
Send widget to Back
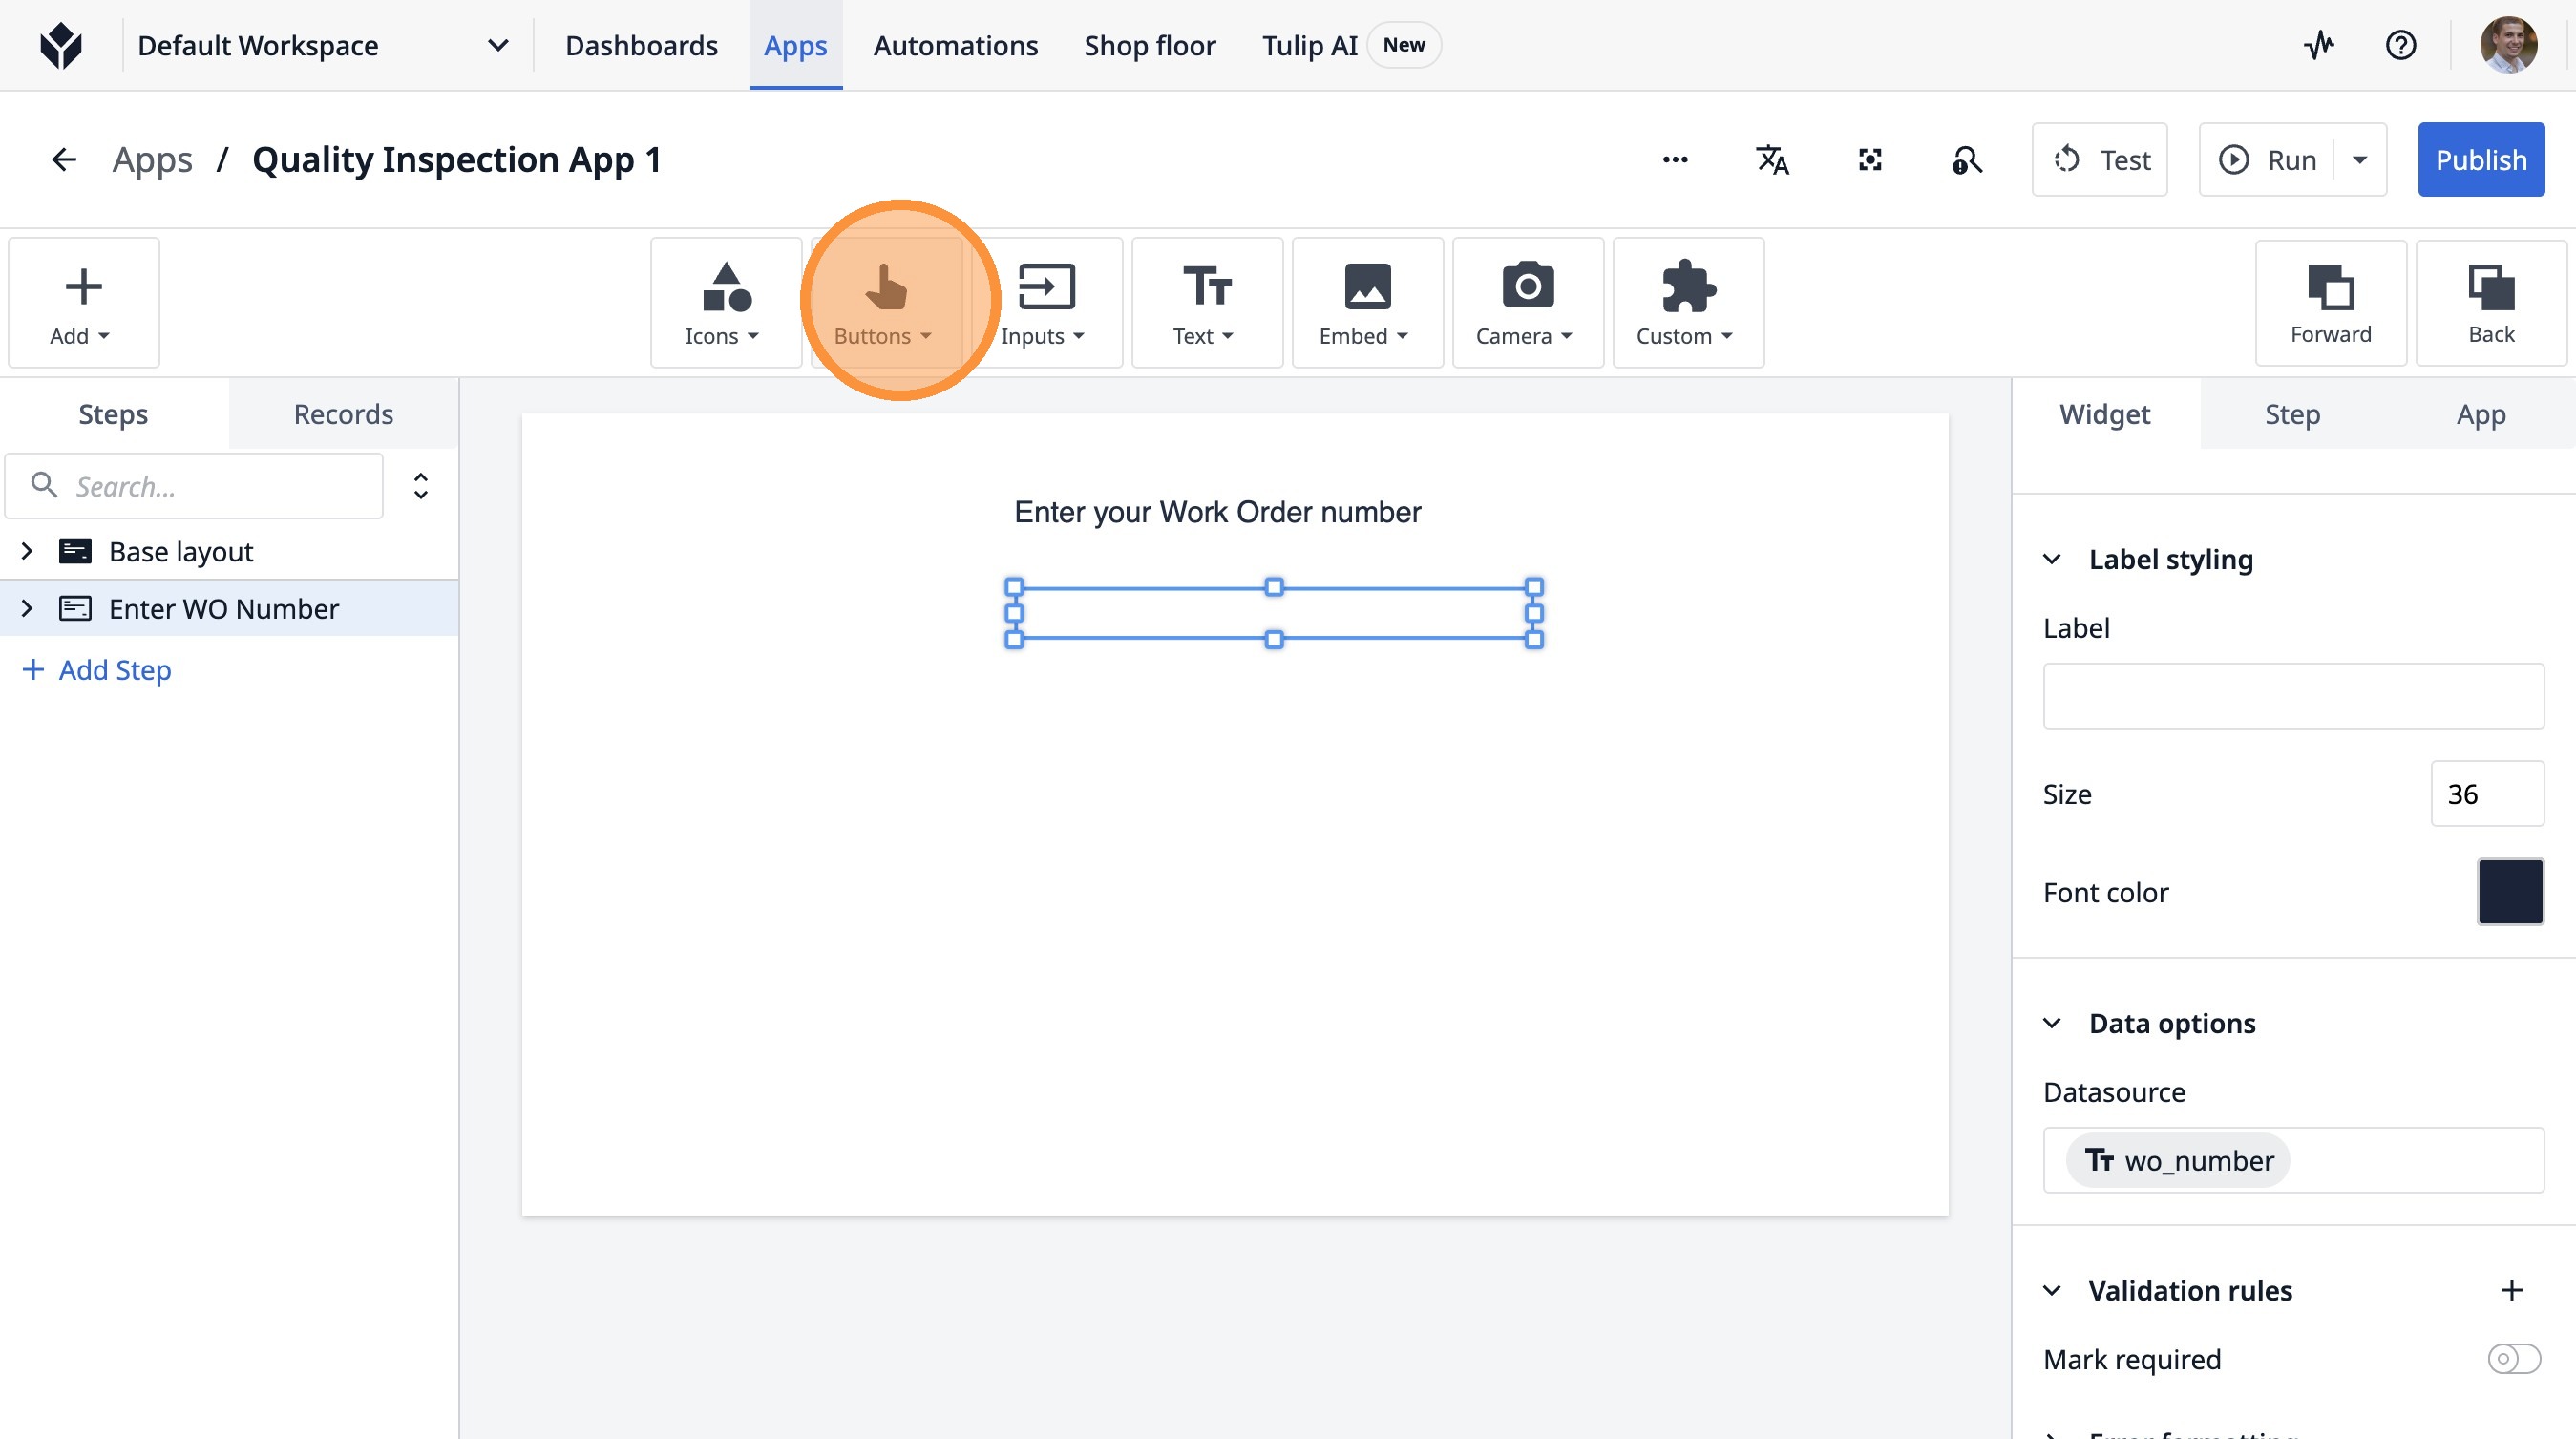2490,303
